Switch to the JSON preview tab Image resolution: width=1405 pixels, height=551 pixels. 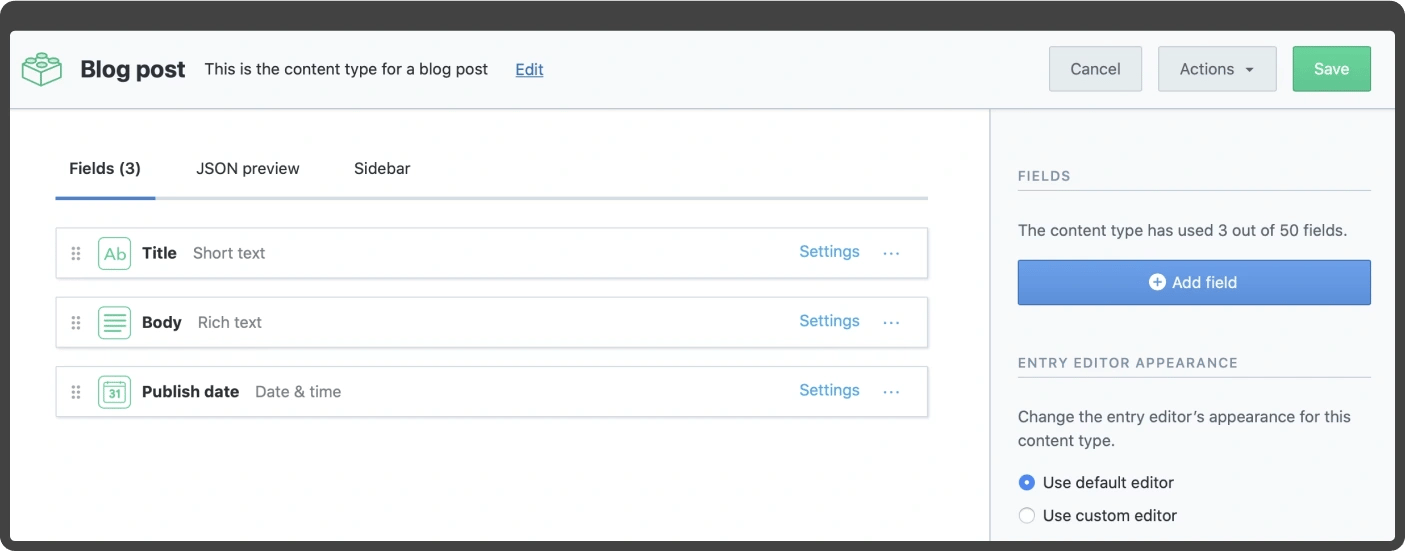[248, 168]
